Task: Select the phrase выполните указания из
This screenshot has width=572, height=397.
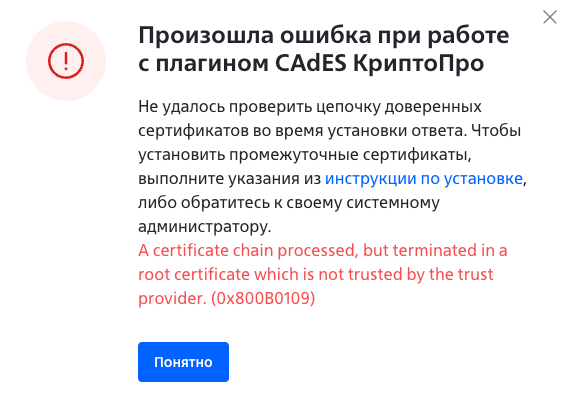Action: click(229, 179)
